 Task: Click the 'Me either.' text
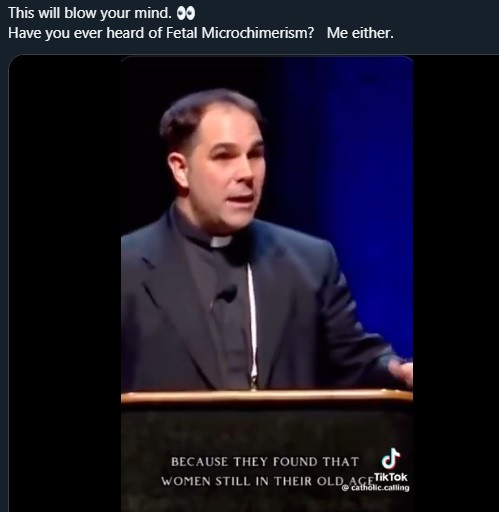pyautogui.click(x=360, y=33)
